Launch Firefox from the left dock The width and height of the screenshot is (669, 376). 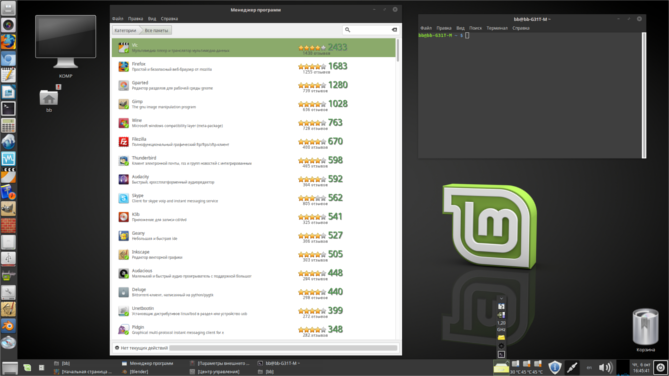click(x=8, y=42)
